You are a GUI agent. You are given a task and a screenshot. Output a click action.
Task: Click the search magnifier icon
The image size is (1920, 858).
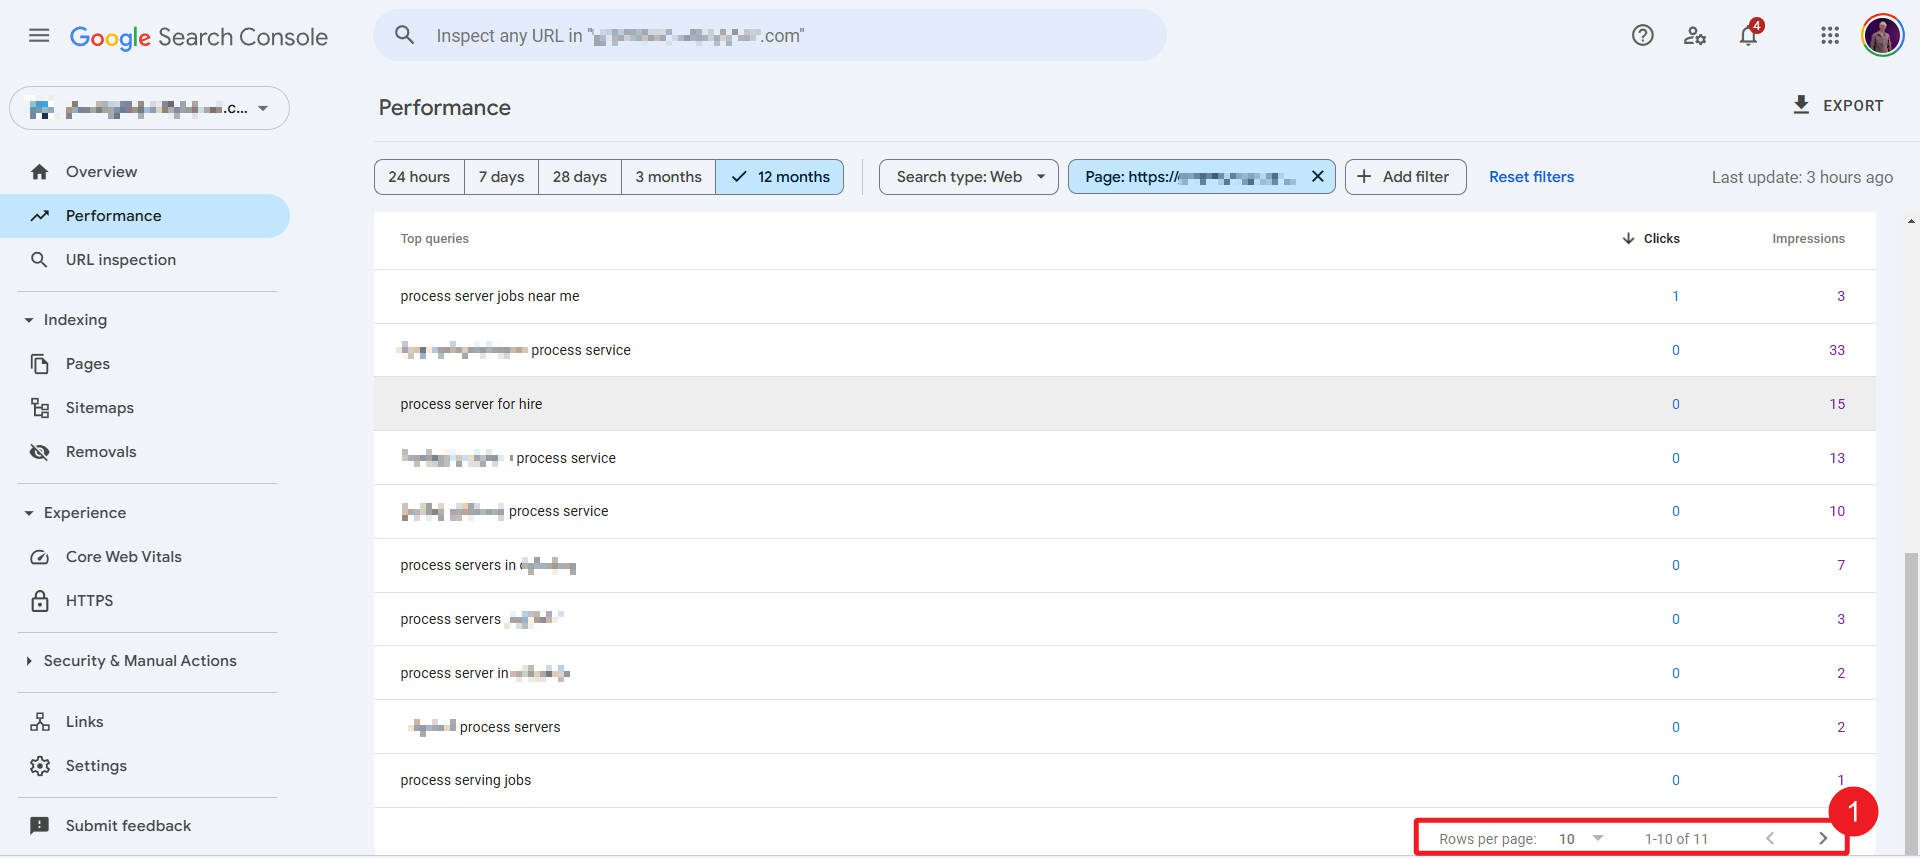[x=404, y=35]
